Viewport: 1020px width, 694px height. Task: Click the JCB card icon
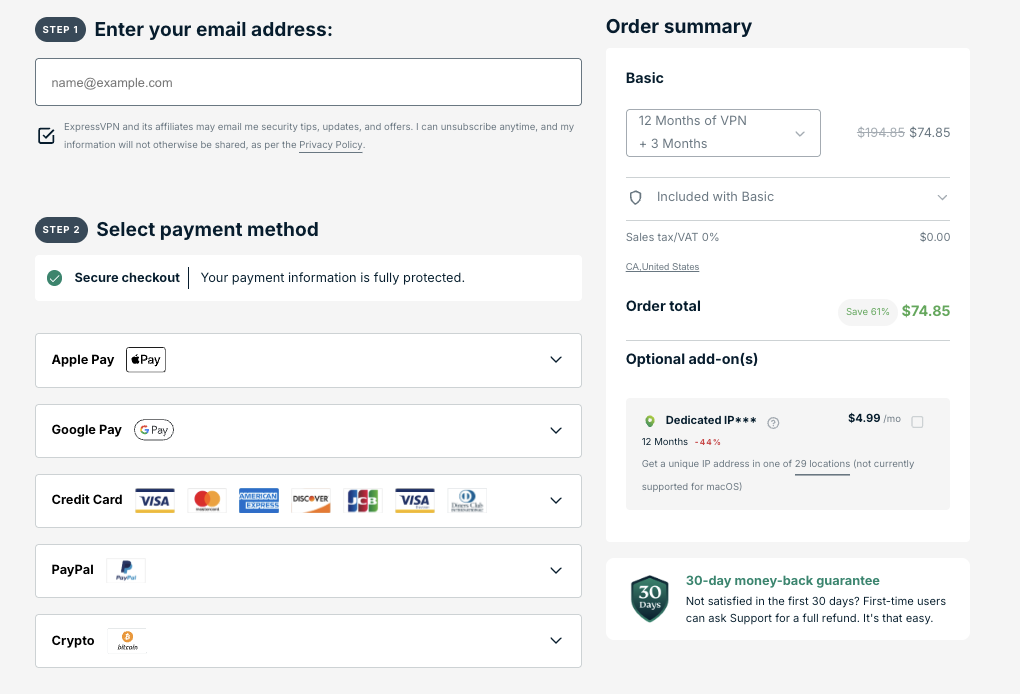tap(362, 500)
